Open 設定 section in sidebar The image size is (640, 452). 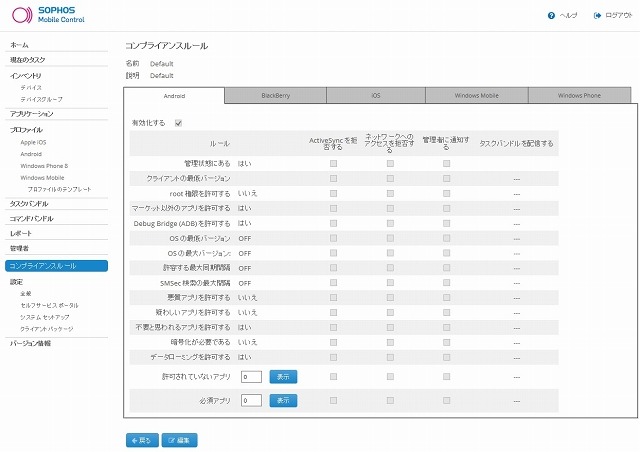coord(16,282)
